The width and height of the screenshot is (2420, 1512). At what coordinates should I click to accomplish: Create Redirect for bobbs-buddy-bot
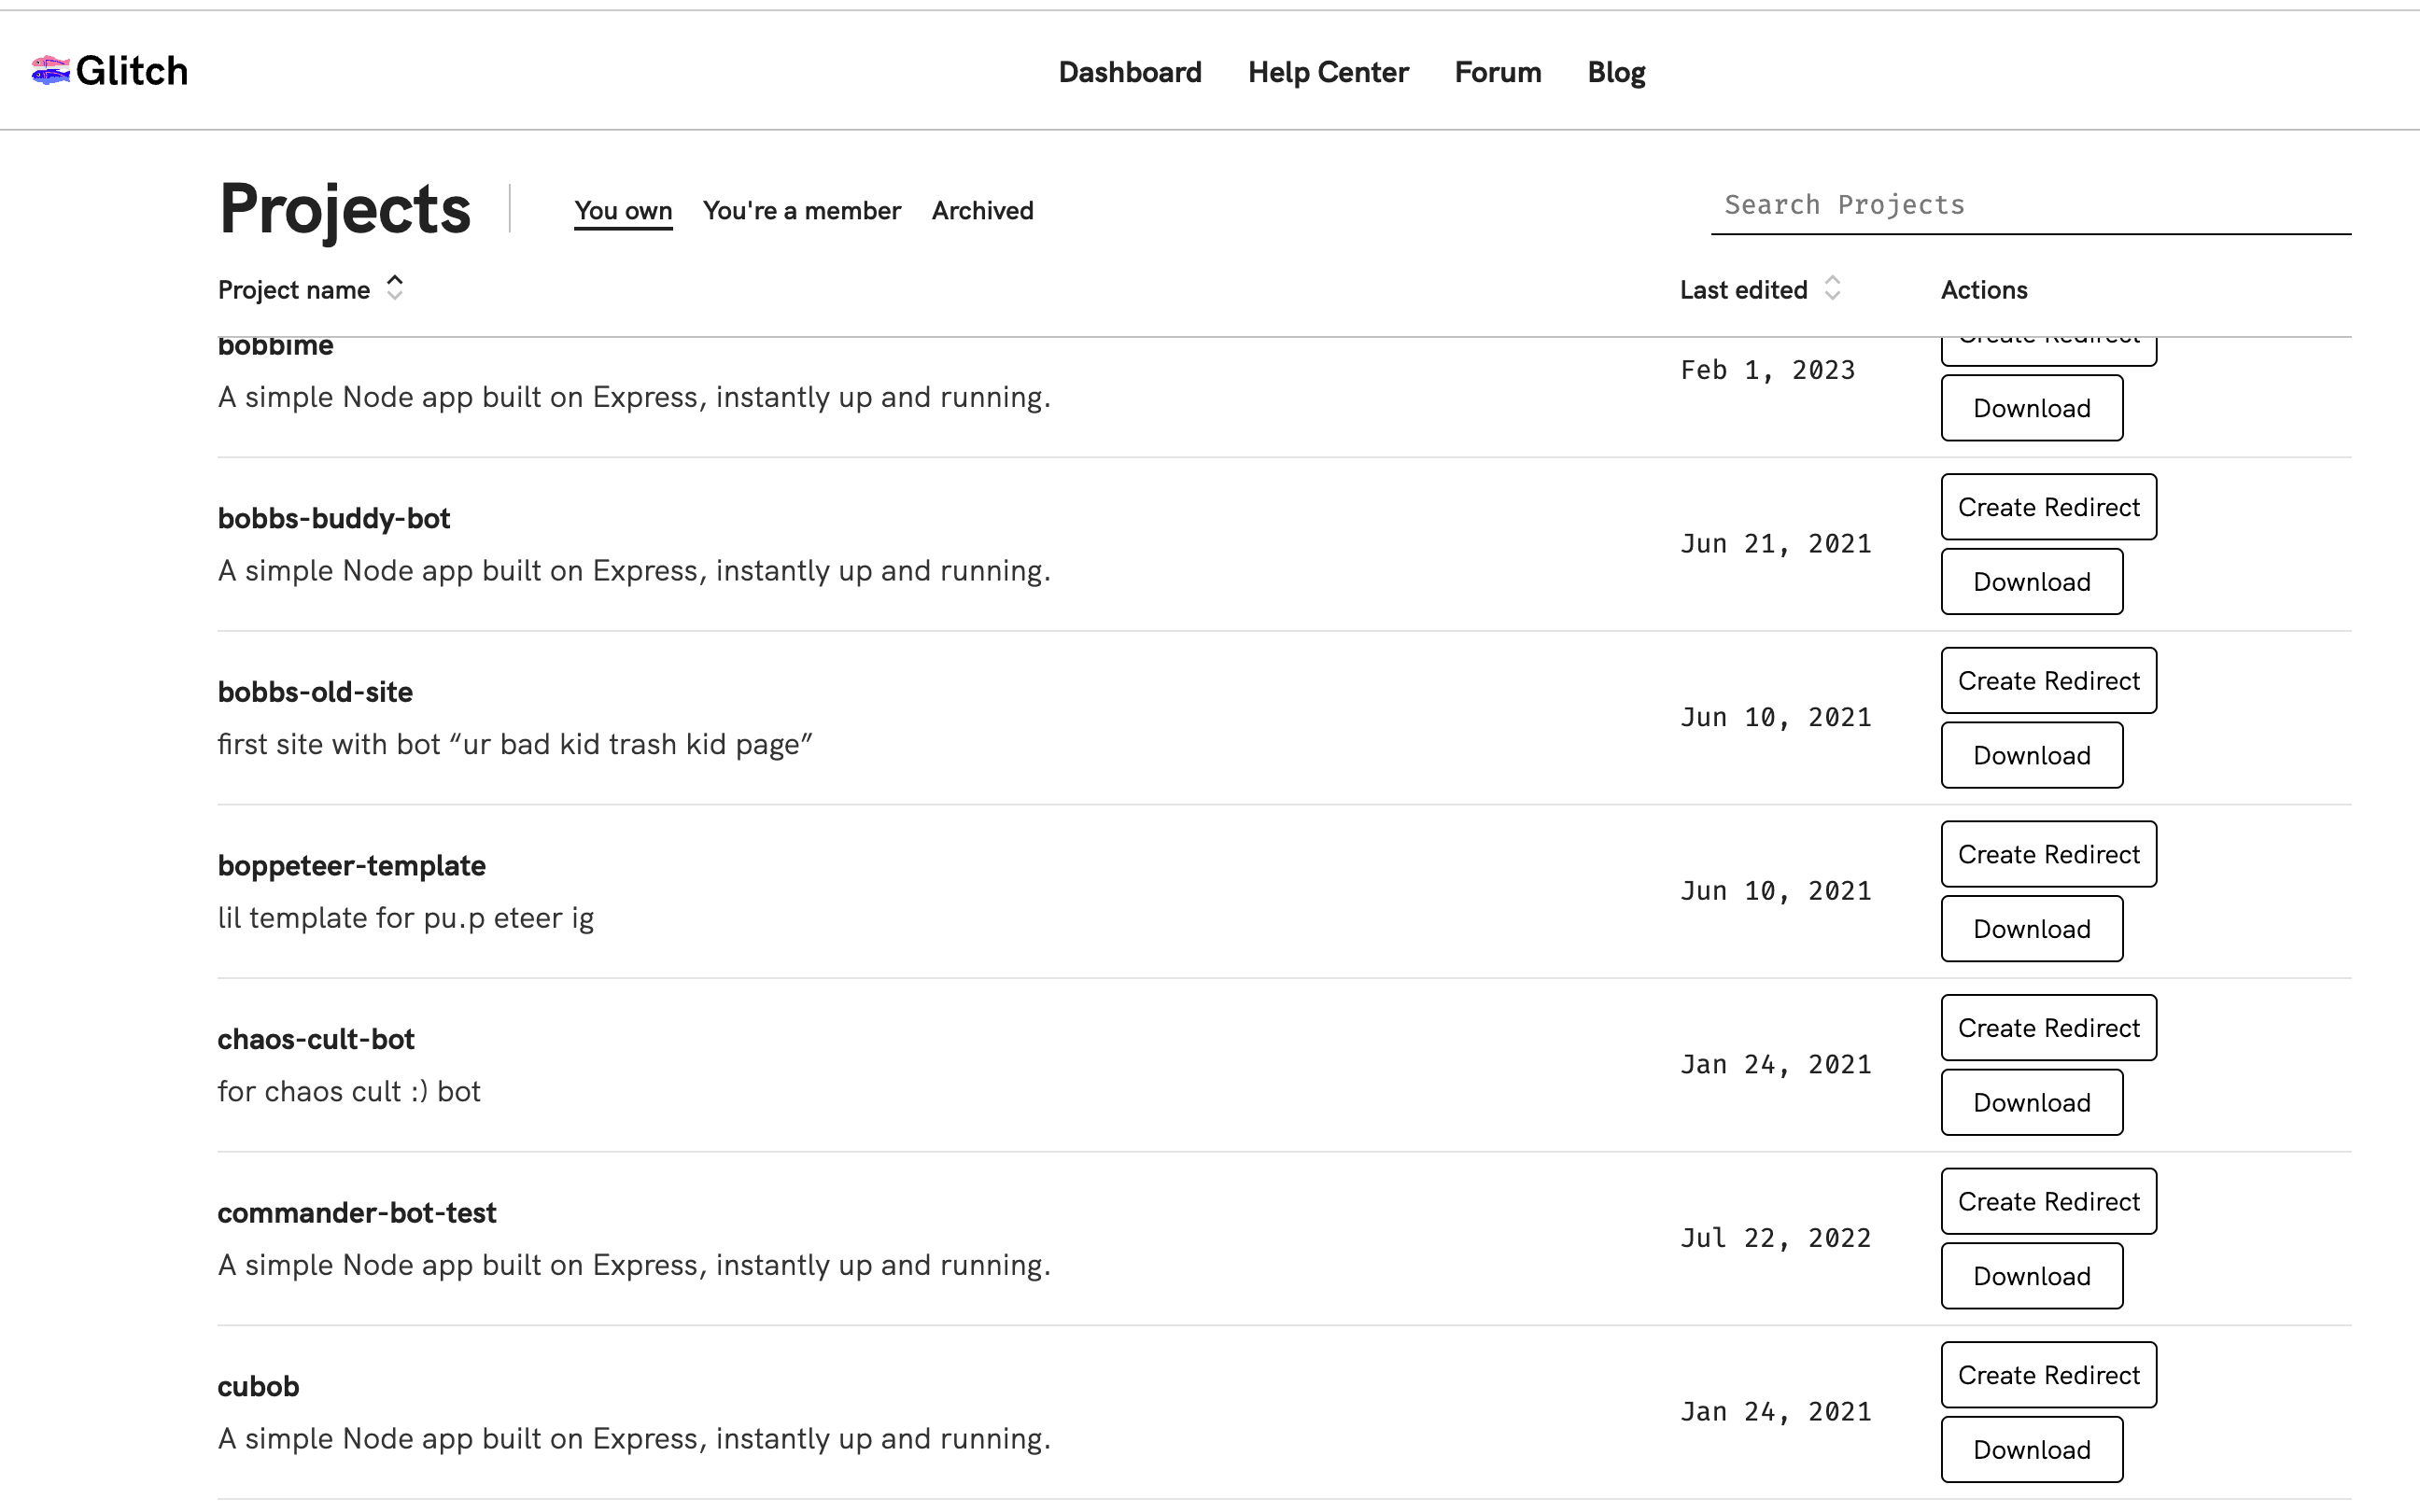tap(2048, 507)
